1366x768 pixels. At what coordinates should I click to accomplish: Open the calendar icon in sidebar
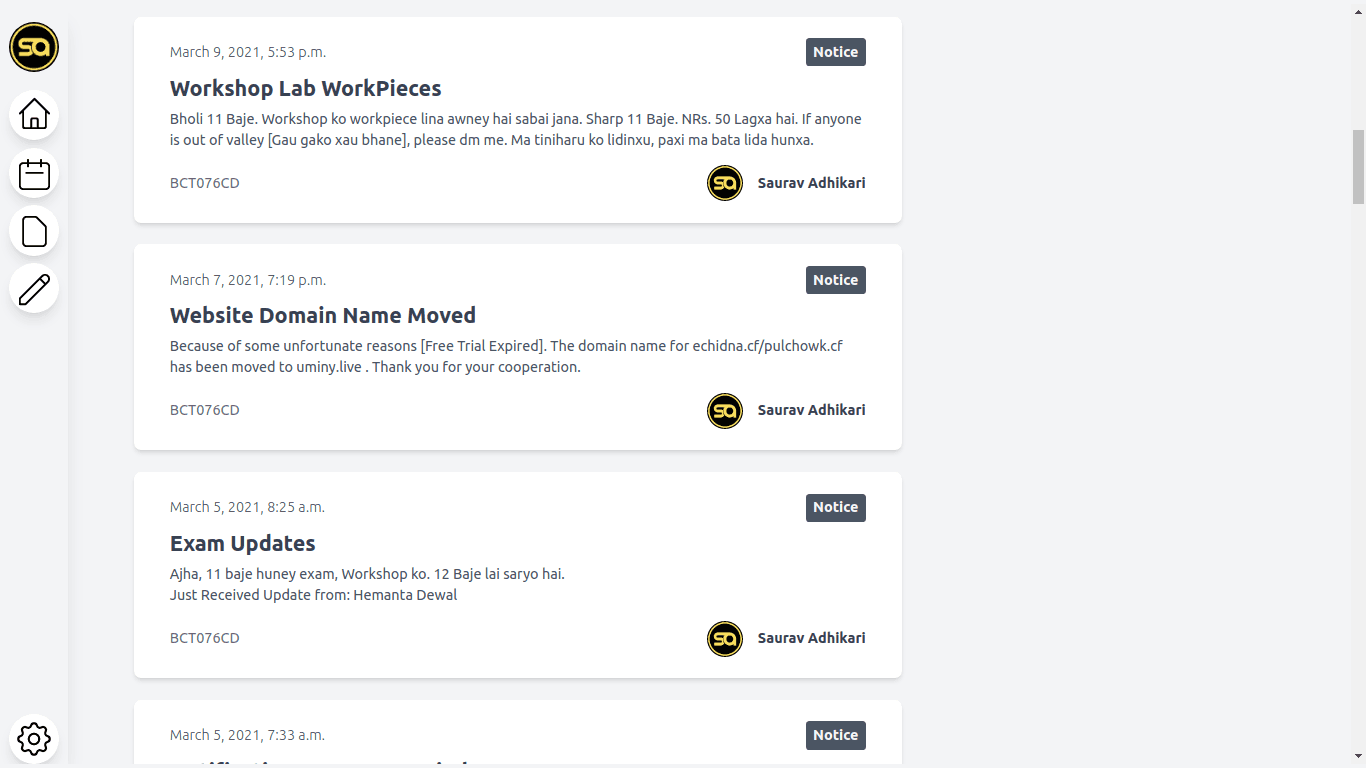tap(34, 174)
